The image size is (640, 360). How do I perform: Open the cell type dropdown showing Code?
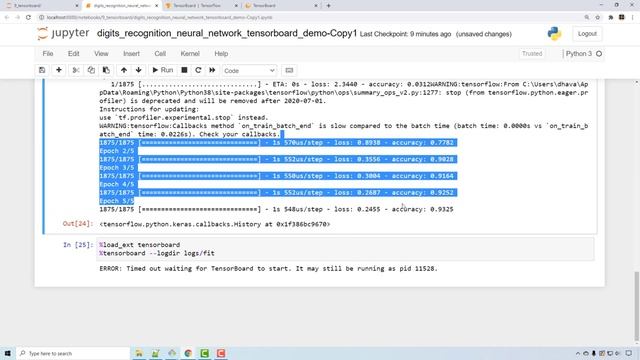pos(249,71)
